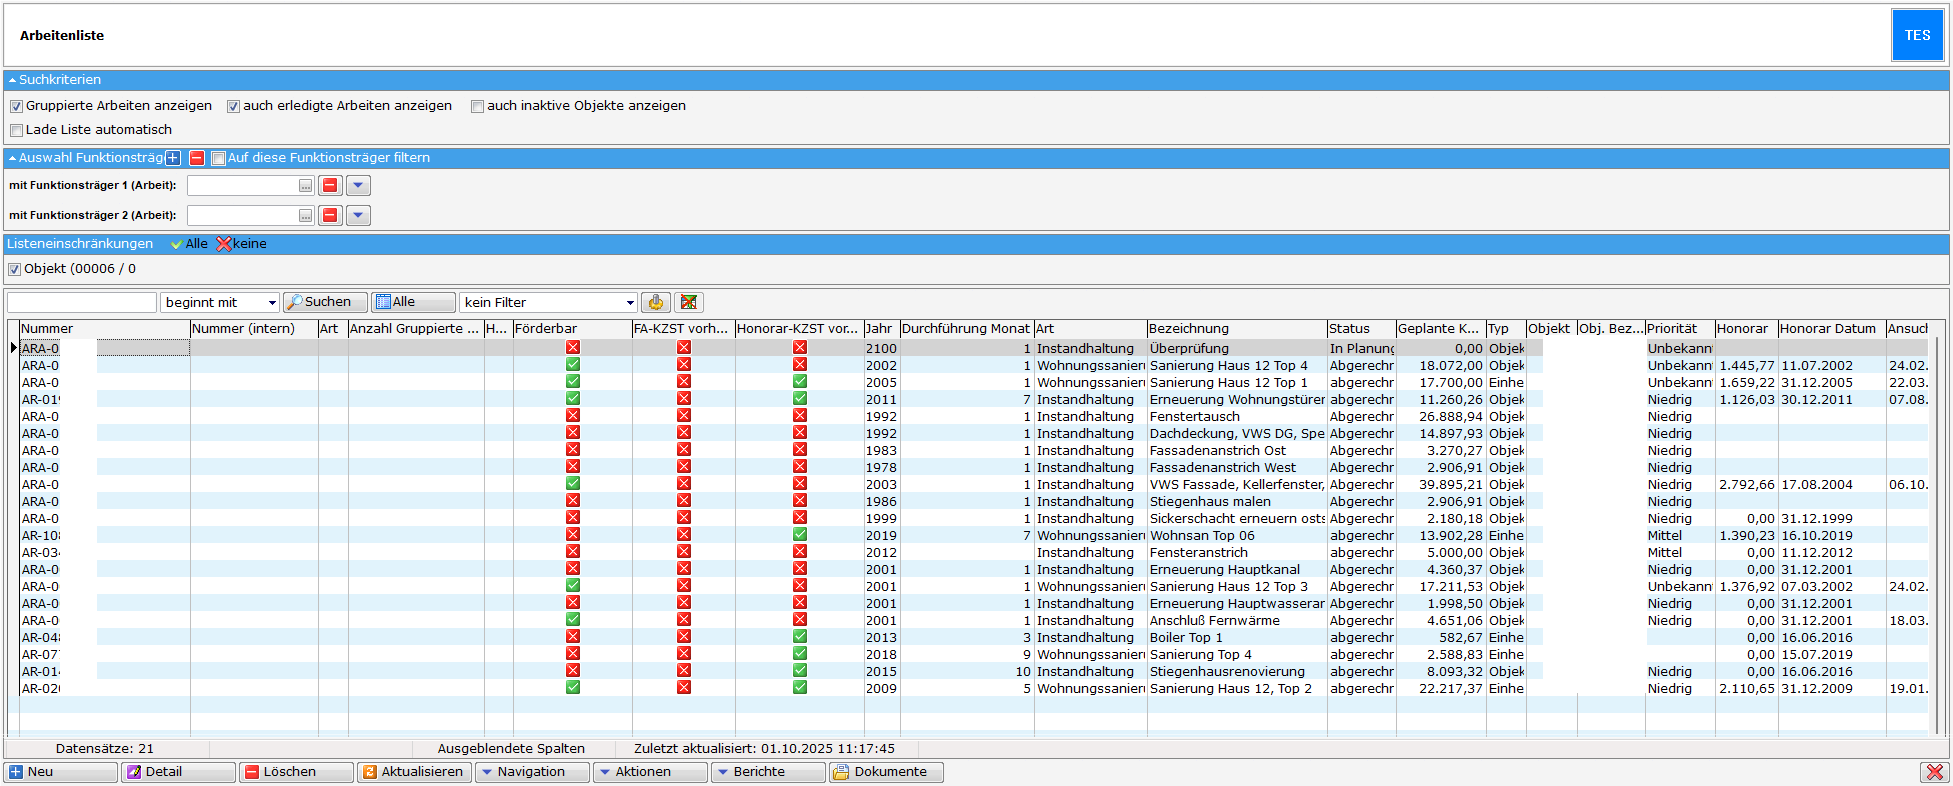
Task: Enable 'auch inaktive Objekte anzeigen' checkbox
Action: coord(477,106)
